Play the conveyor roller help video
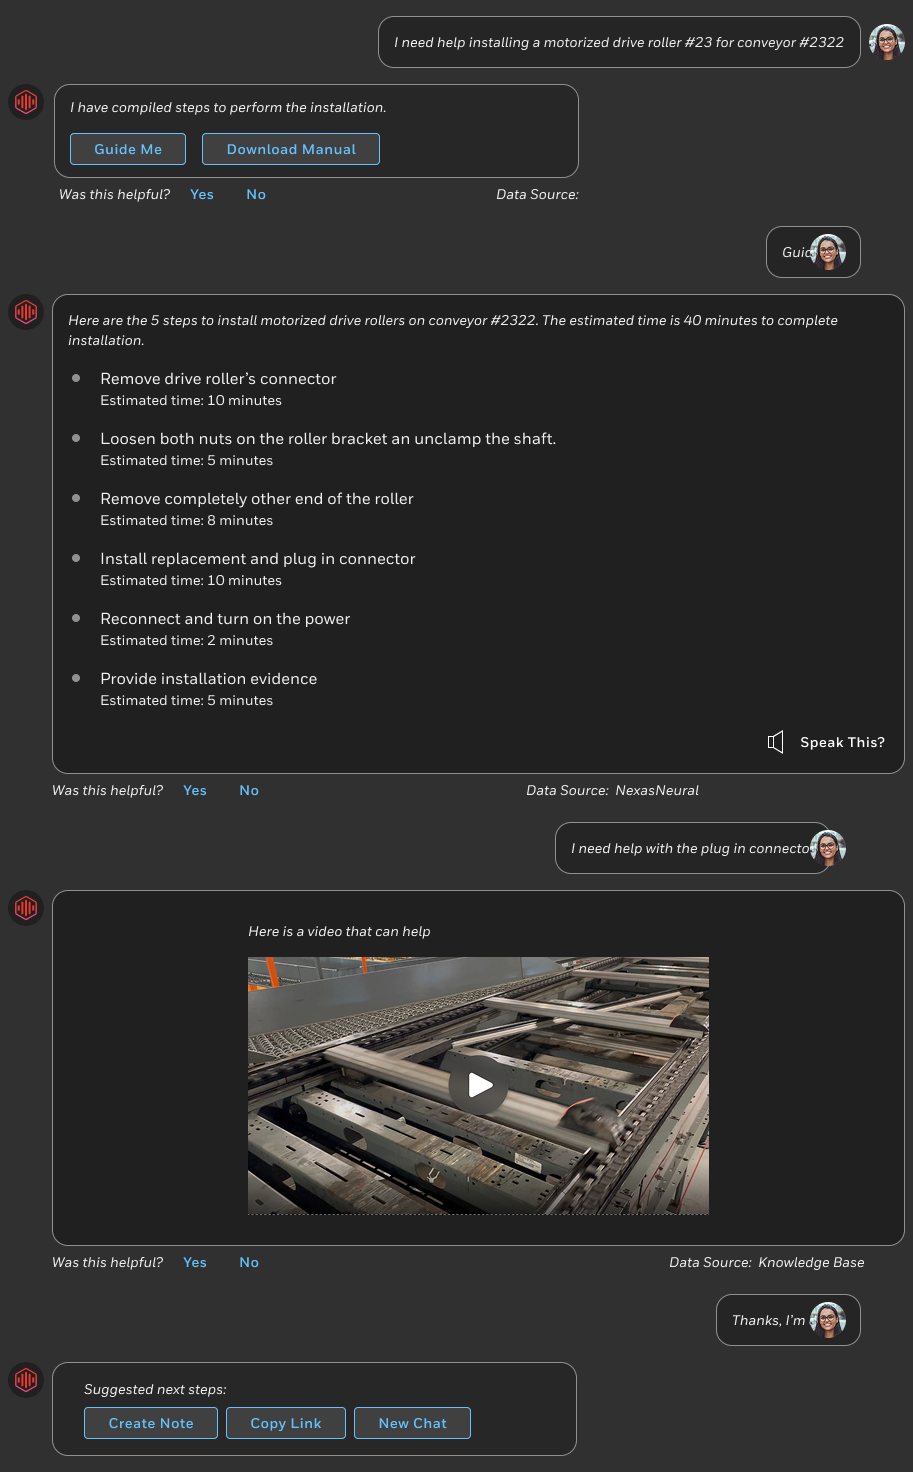 pyautogui.click(x=479, y=1085)
